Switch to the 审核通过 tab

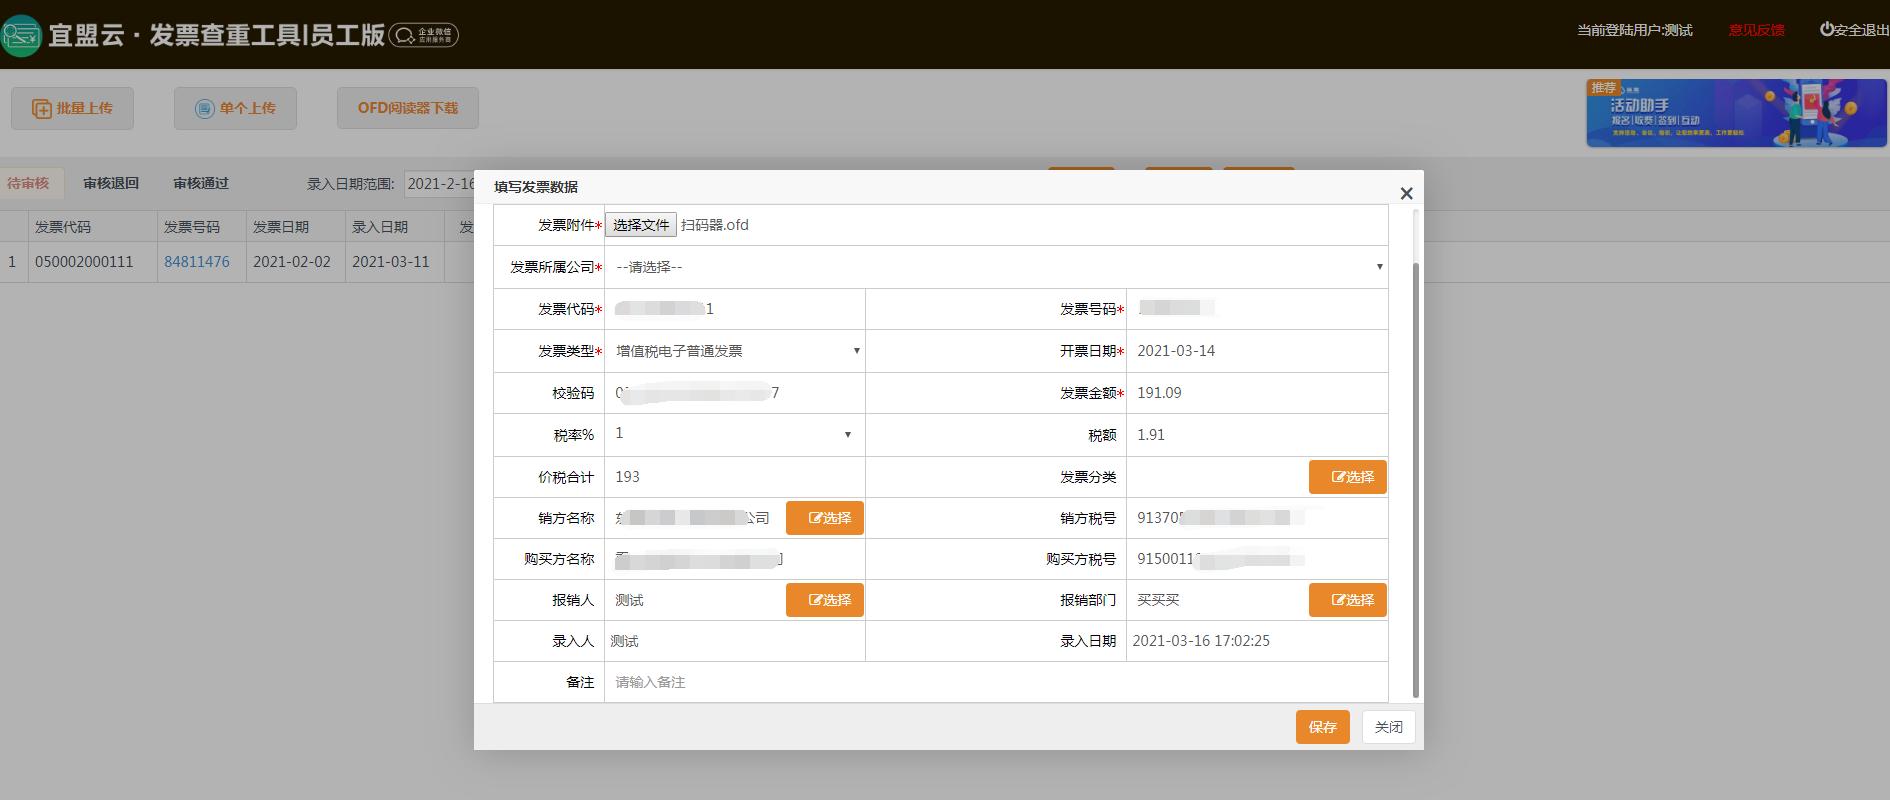coord(201,183)
